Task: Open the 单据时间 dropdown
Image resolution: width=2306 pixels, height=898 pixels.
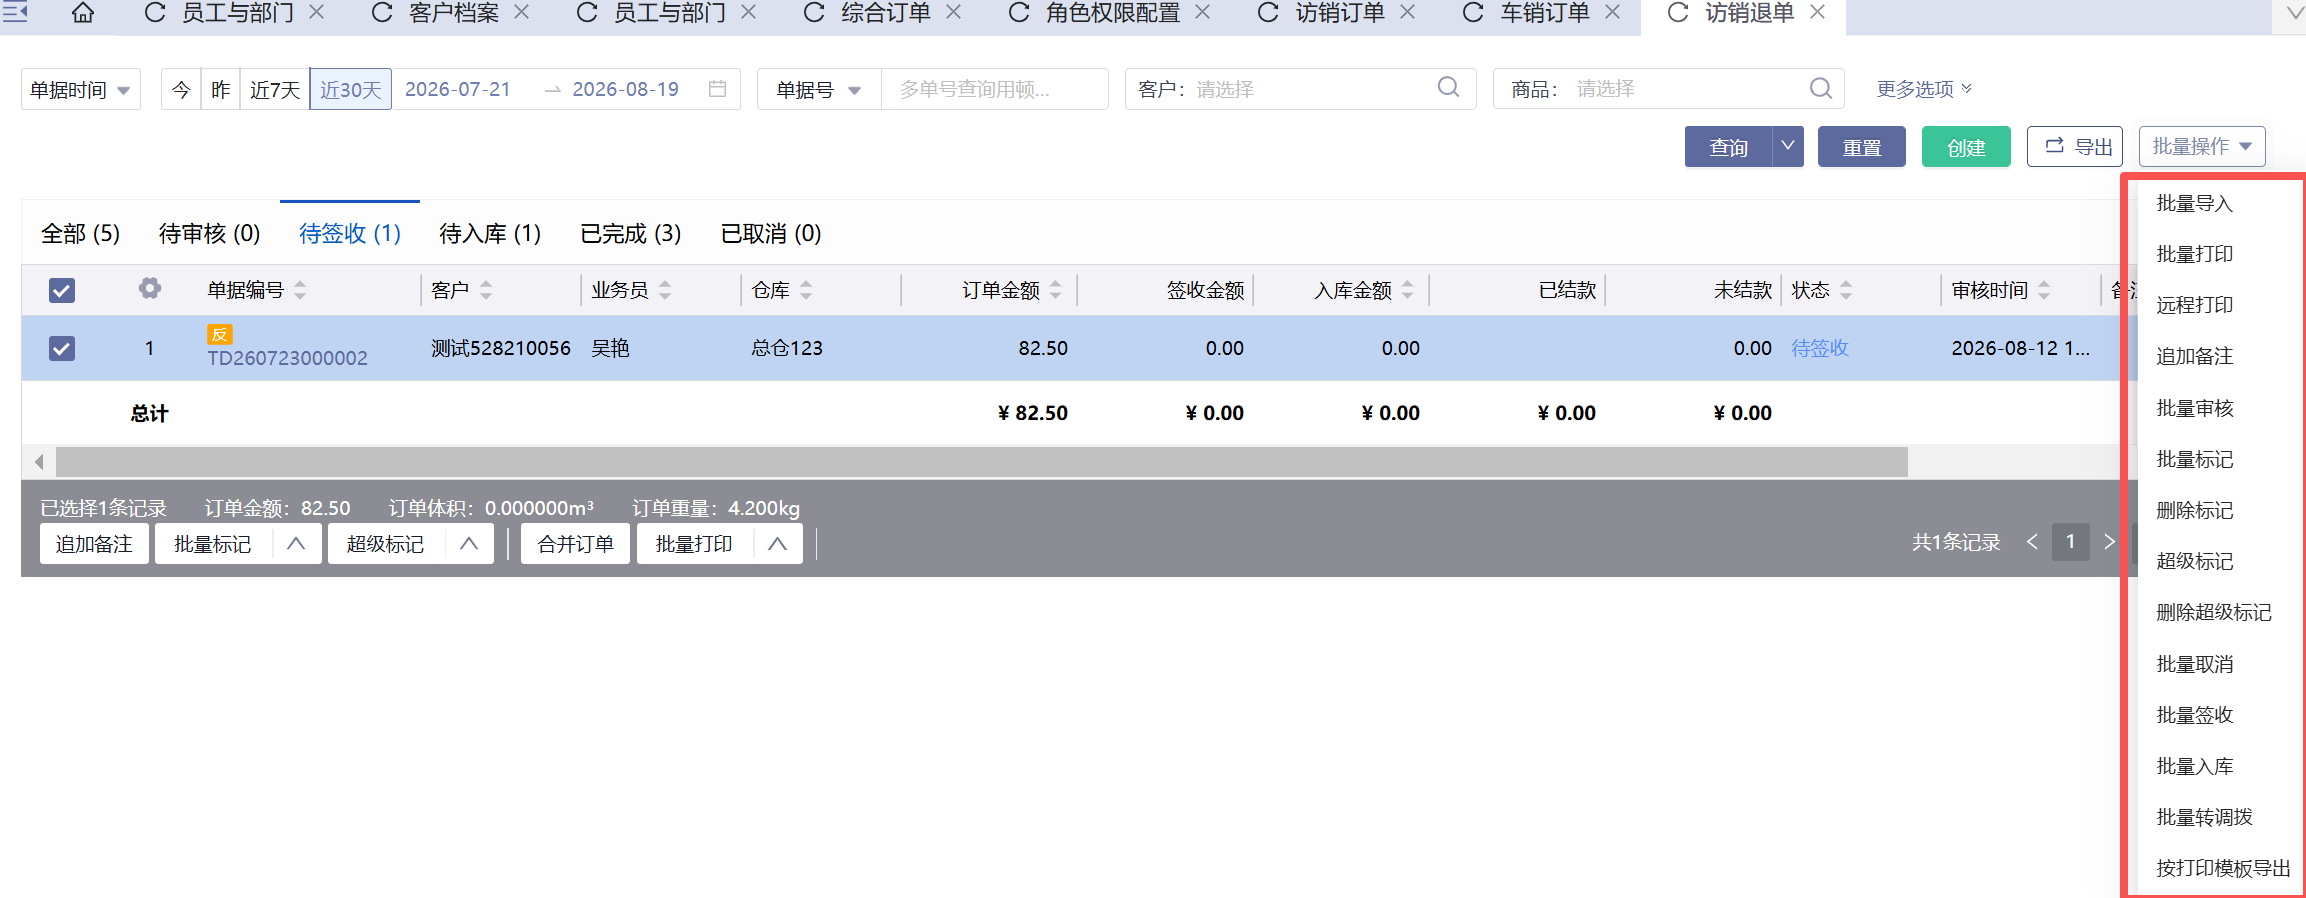Action: click(81, 89)
